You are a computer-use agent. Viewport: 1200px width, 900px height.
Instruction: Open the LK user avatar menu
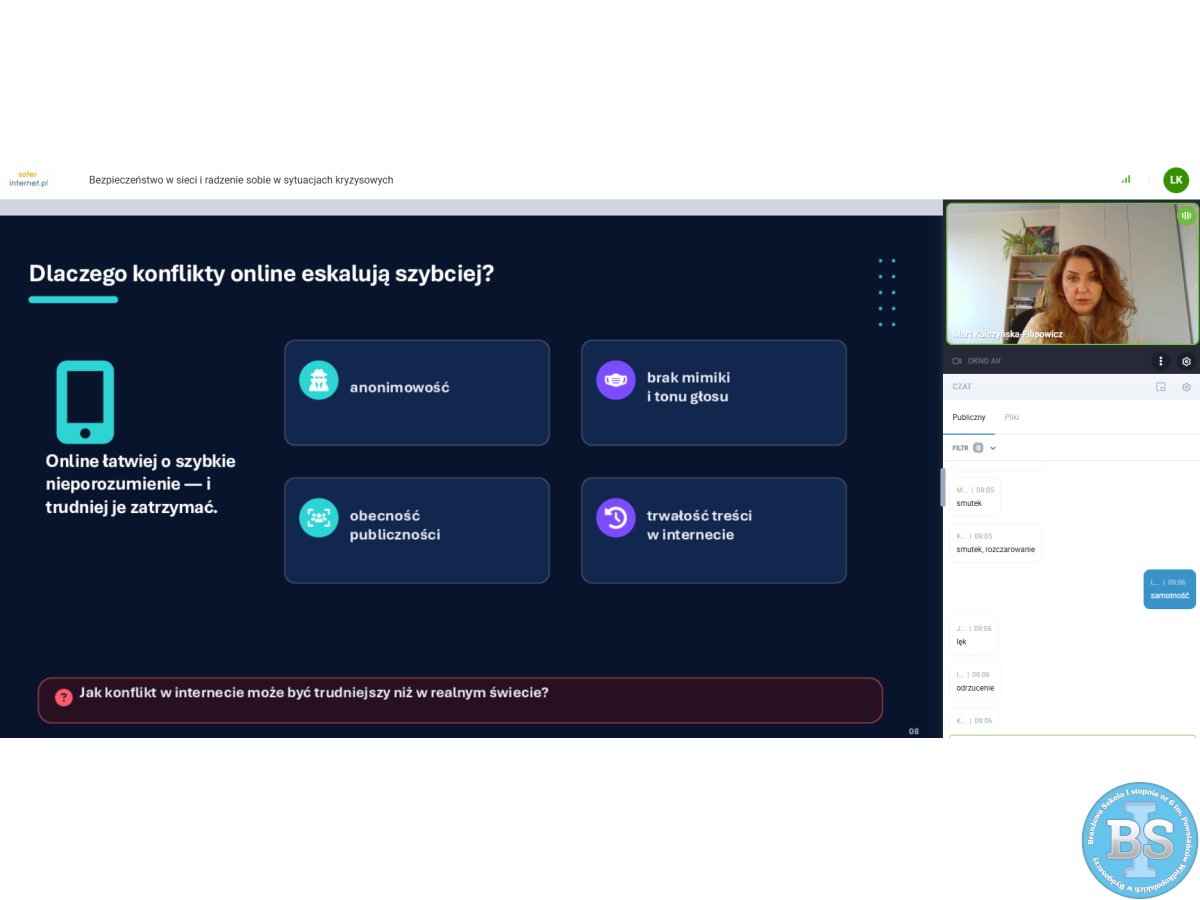click(x=1176, y=180)
